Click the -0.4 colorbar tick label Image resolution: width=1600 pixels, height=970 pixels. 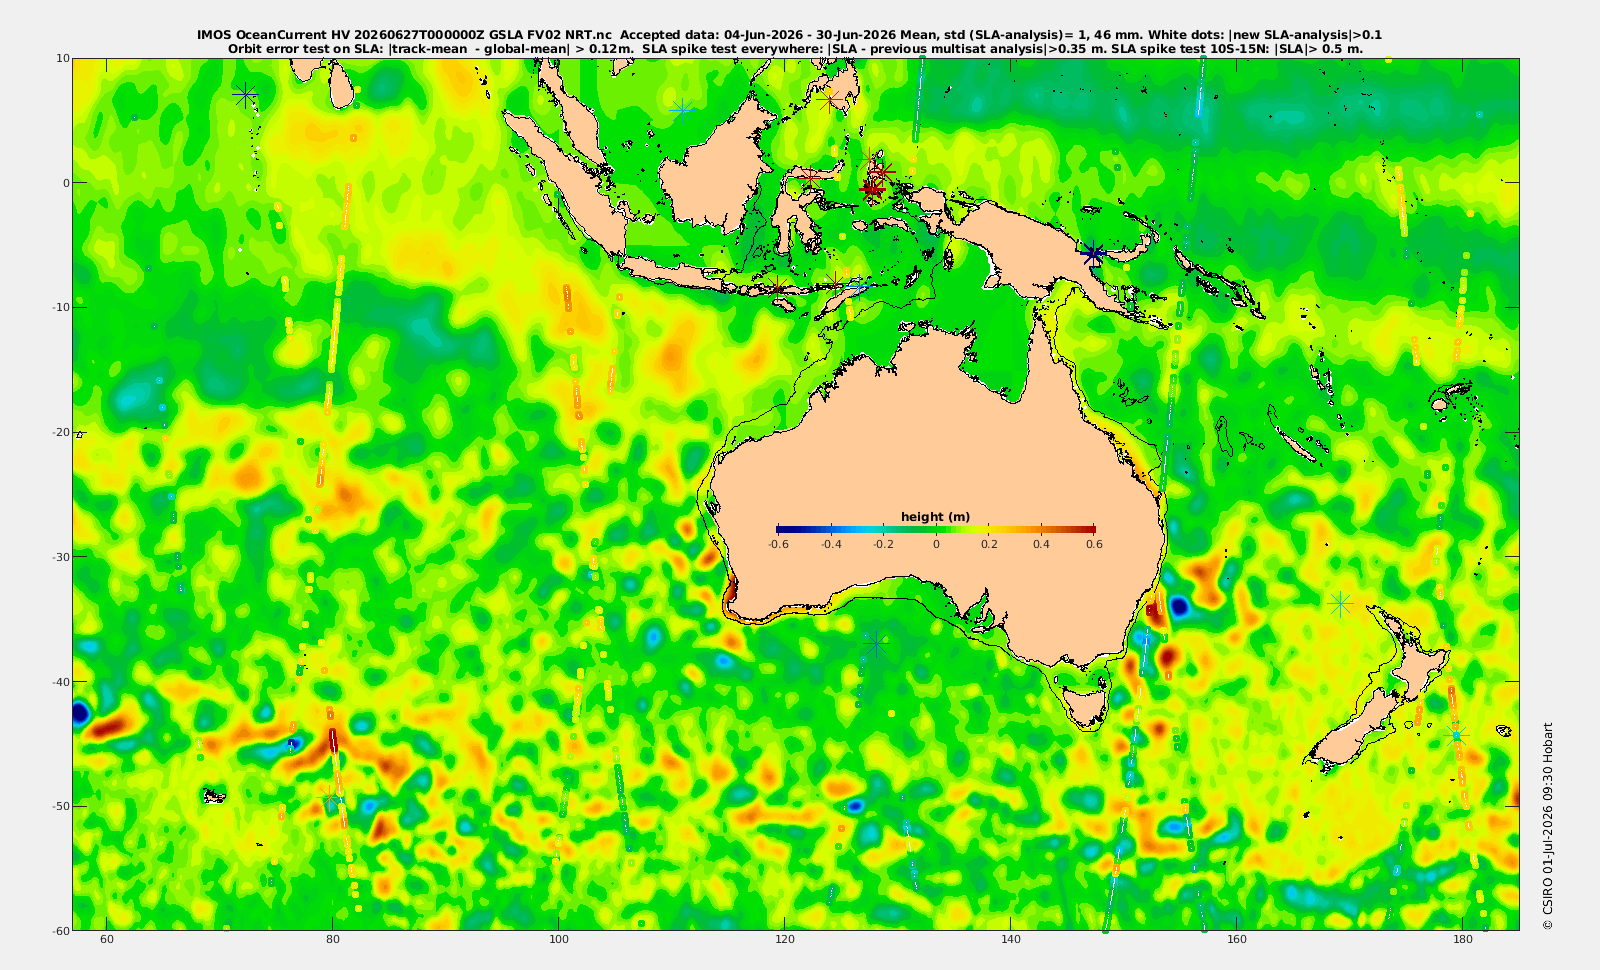pos(831,544)
